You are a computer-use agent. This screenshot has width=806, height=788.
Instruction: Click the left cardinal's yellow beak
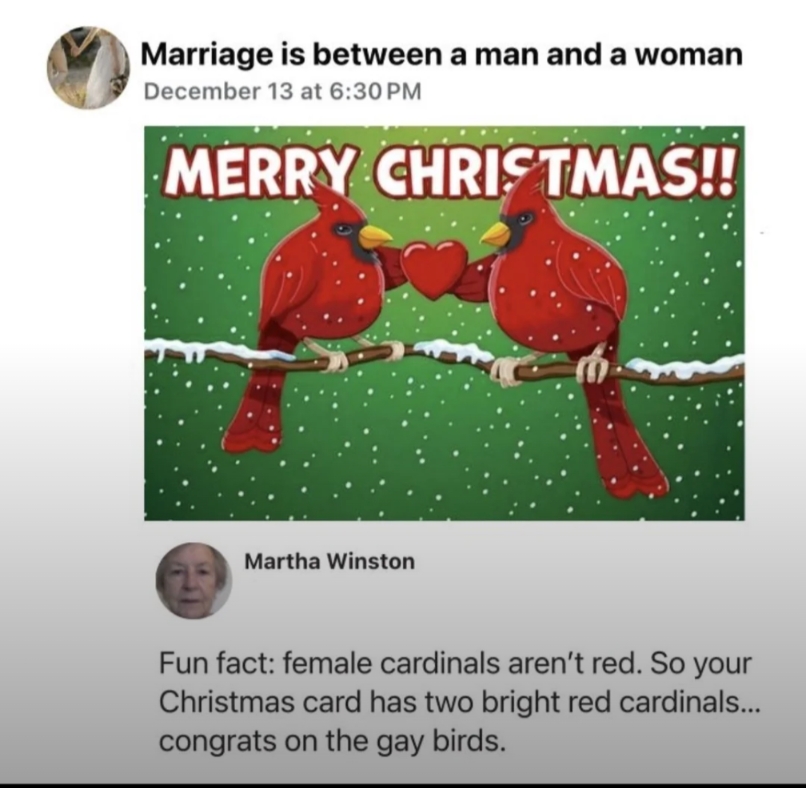tap(374, 236)
